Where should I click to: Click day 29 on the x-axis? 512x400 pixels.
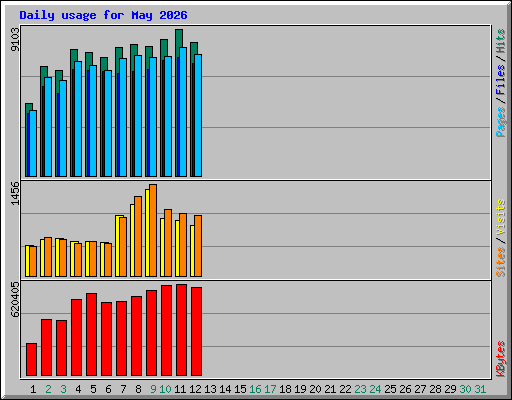(450, 389)
